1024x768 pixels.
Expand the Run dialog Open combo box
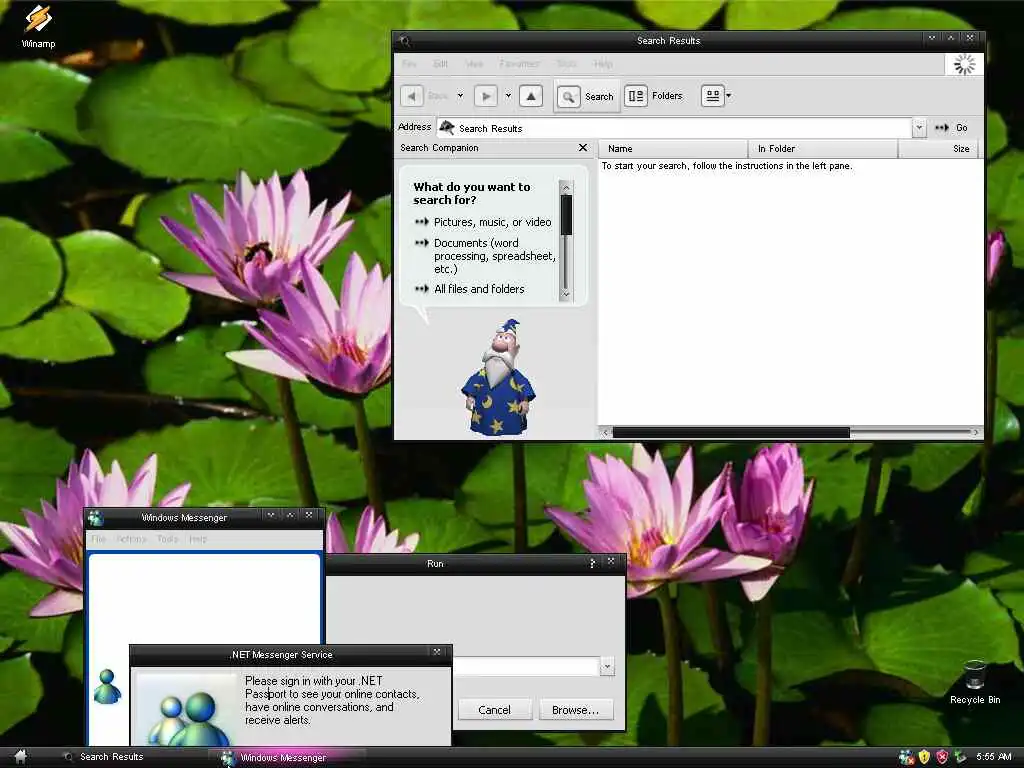coord(607,667)
